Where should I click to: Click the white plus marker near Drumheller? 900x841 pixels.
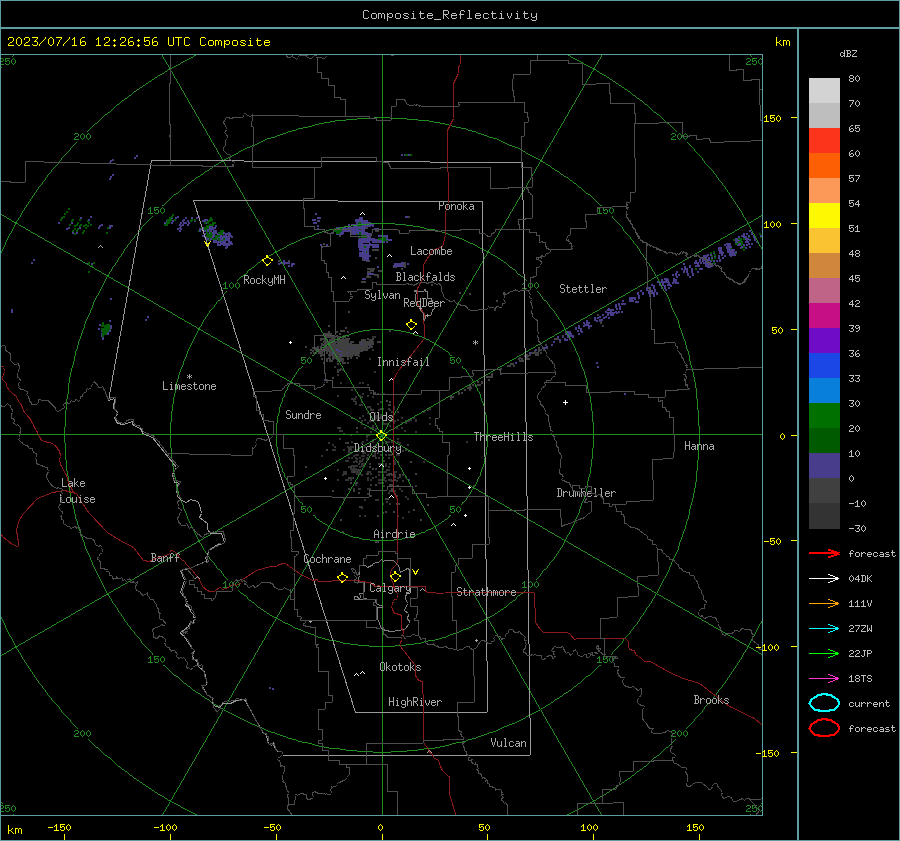(x=565, y=402)
